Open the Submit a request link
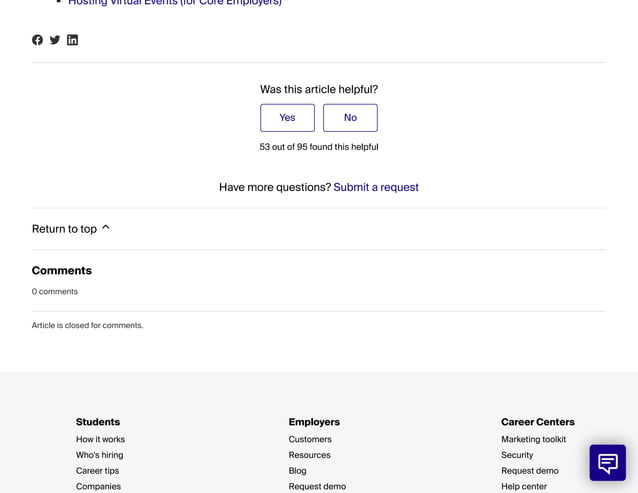638x493 pixels. [x=376, y=187]
